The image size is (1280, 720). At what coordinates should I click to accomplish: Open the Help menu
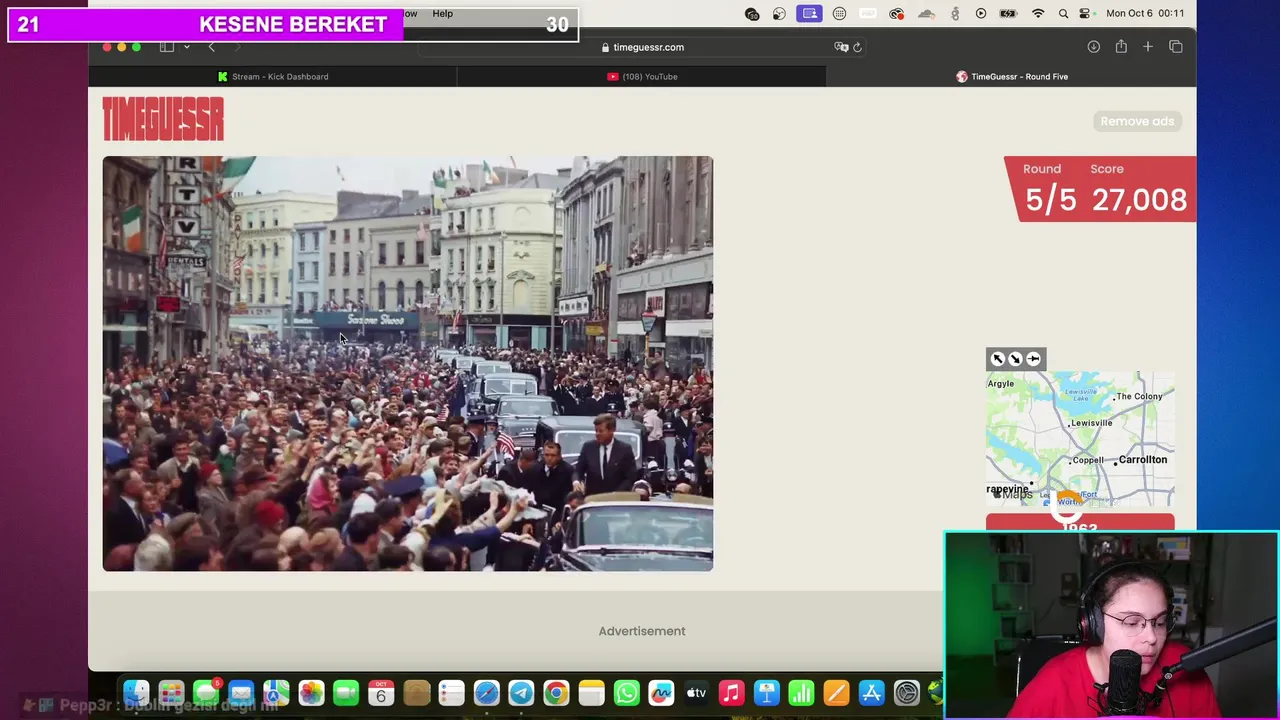click(x=442, y=14)
